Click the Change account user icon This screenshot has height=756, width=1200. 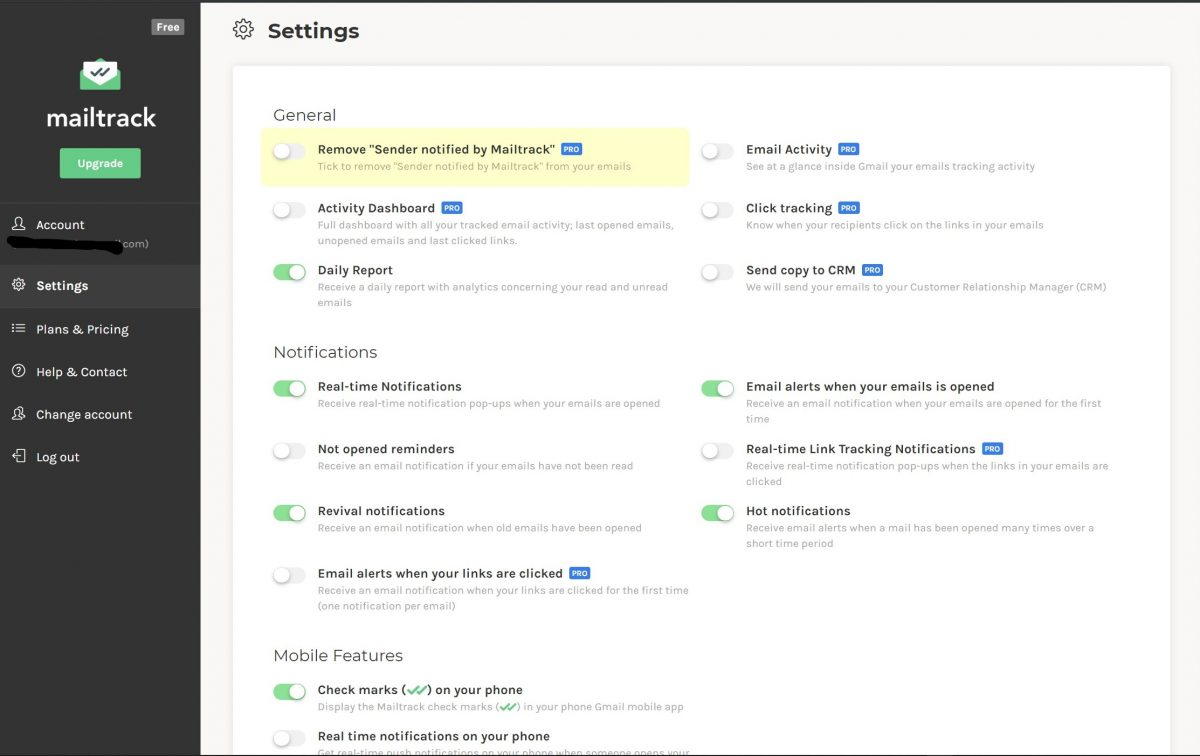pyautogui.click(x=18, y=414)
